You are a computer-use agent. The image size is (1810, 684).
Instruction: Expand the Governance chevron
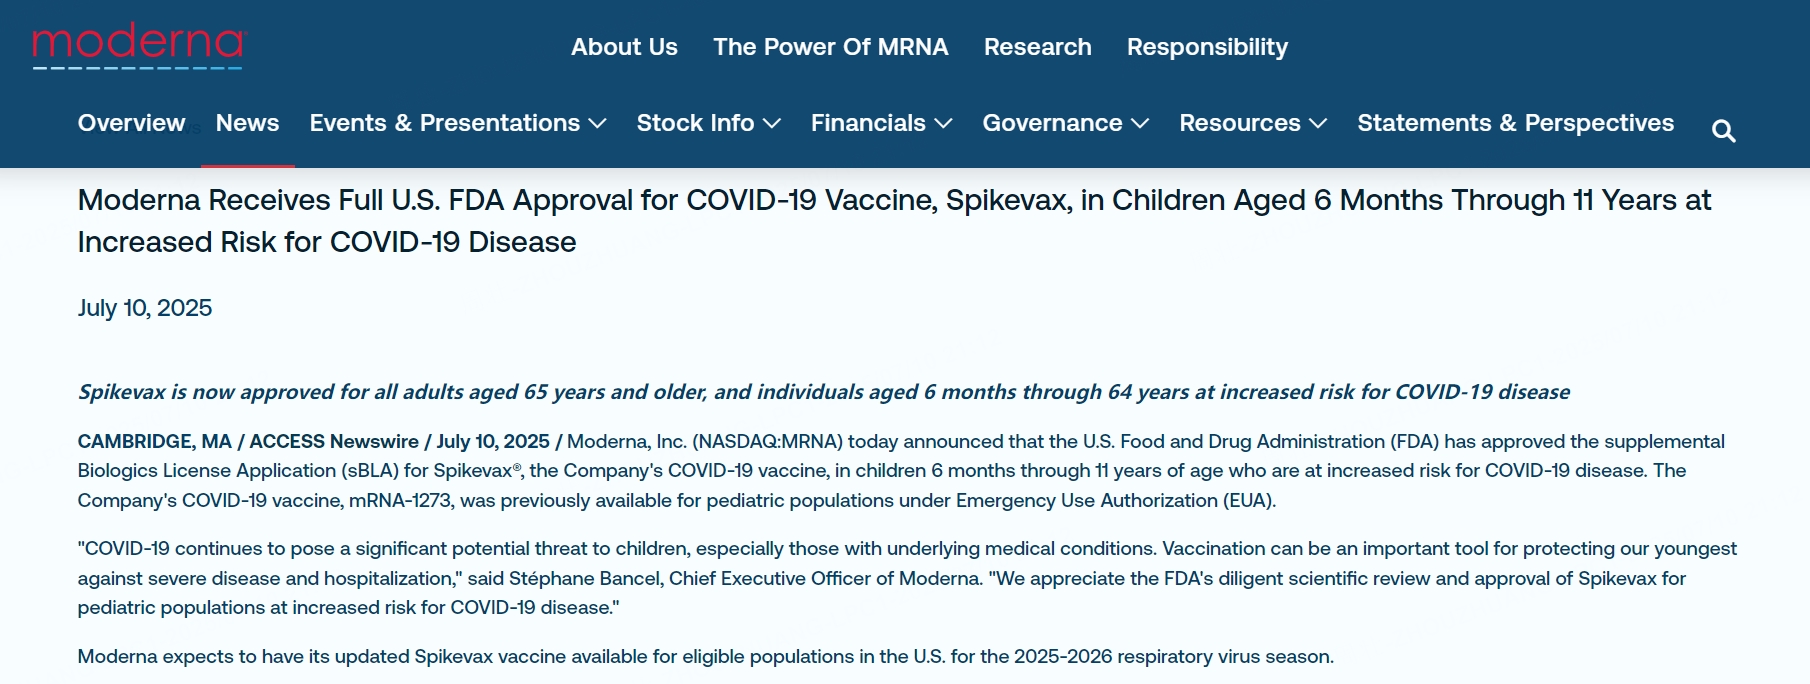[x=1140, y=123]
